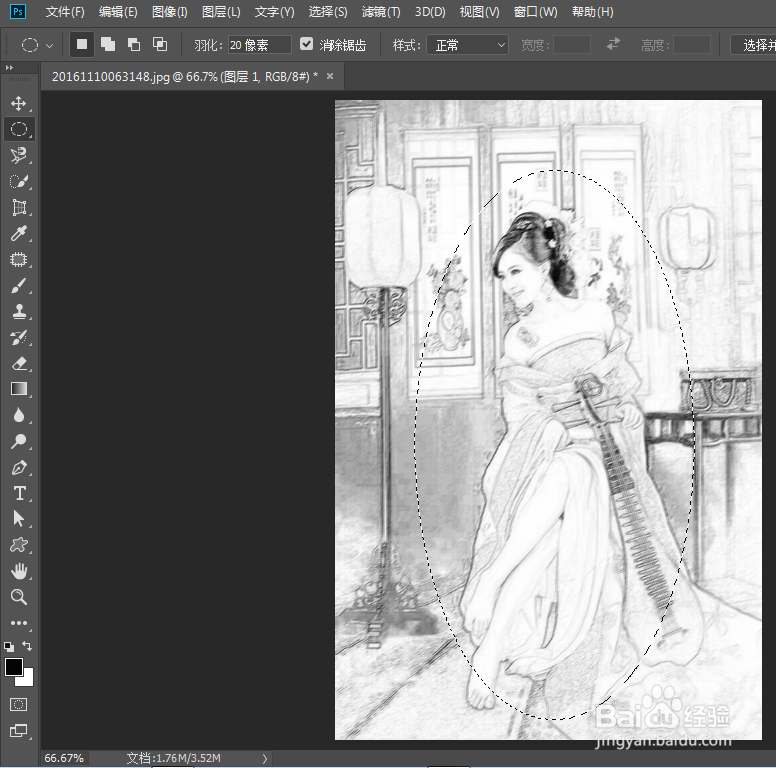Select the Lasso tool
The image size is (776, 768).
(19, 155)
